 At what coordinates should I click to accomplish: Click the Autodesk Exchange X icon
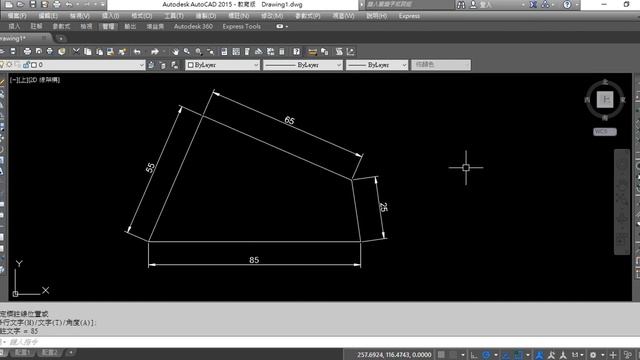533,4
